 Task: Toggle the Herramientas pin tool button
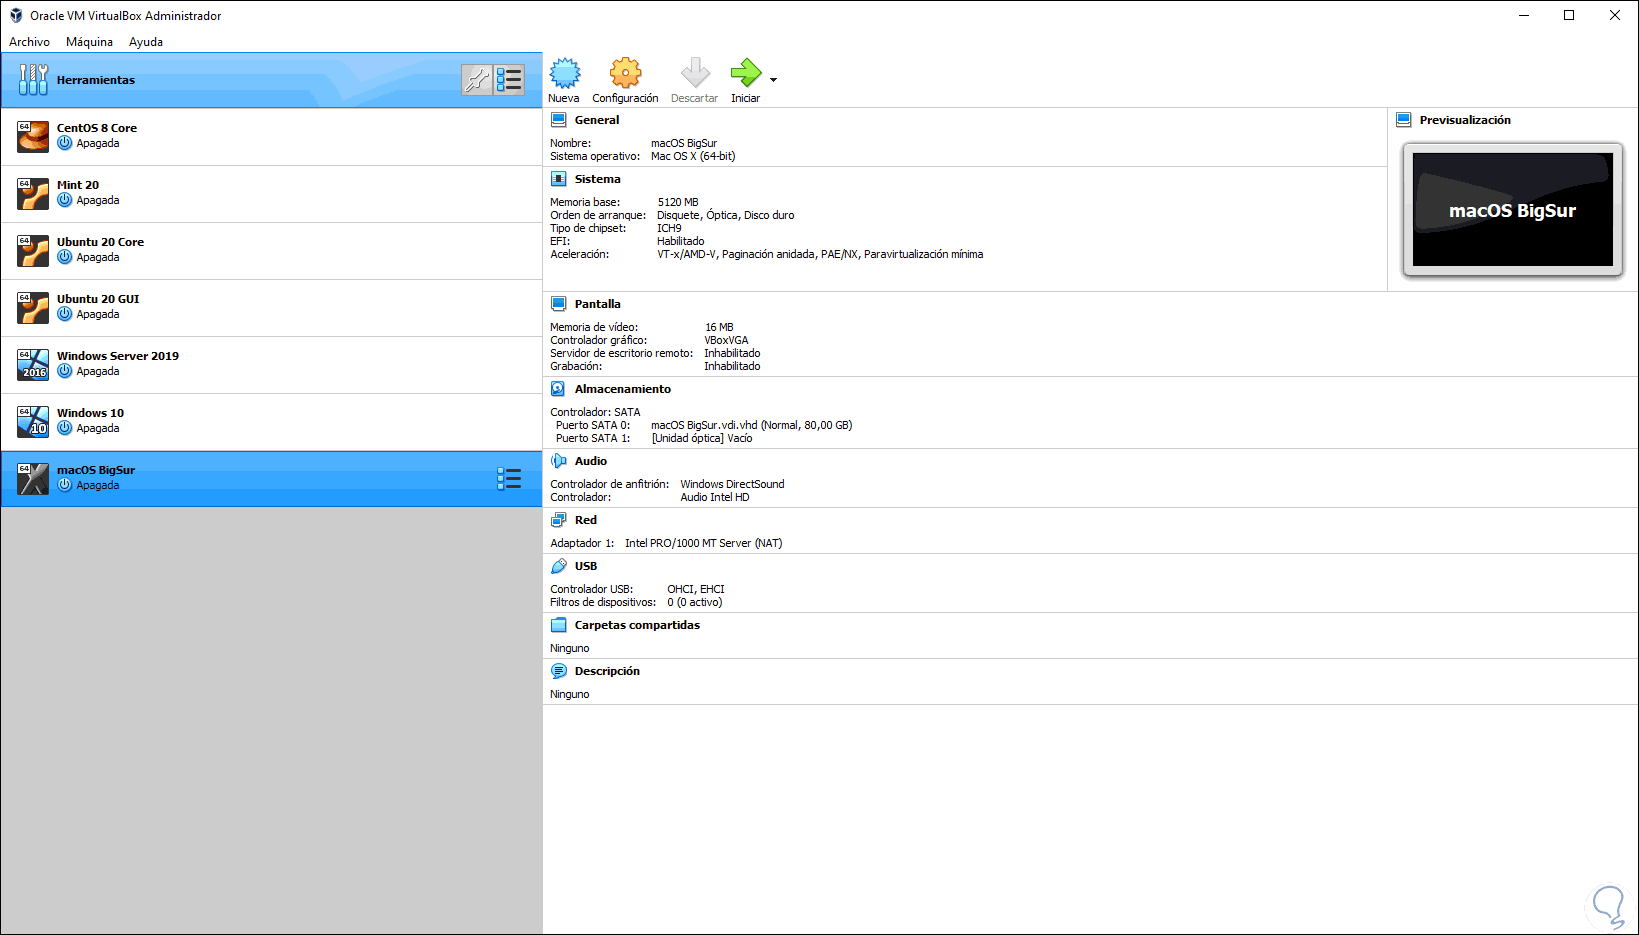(477, 80)
